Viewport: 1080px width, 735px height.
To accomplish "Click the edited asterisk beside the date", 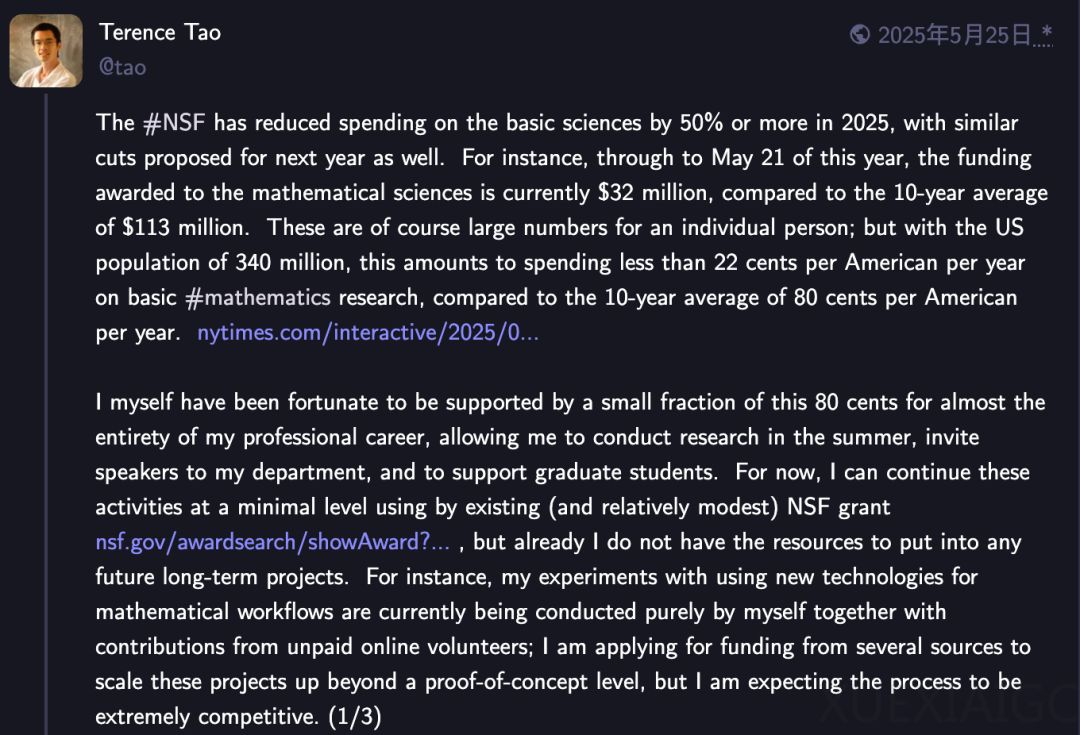I will [1047, 32].
